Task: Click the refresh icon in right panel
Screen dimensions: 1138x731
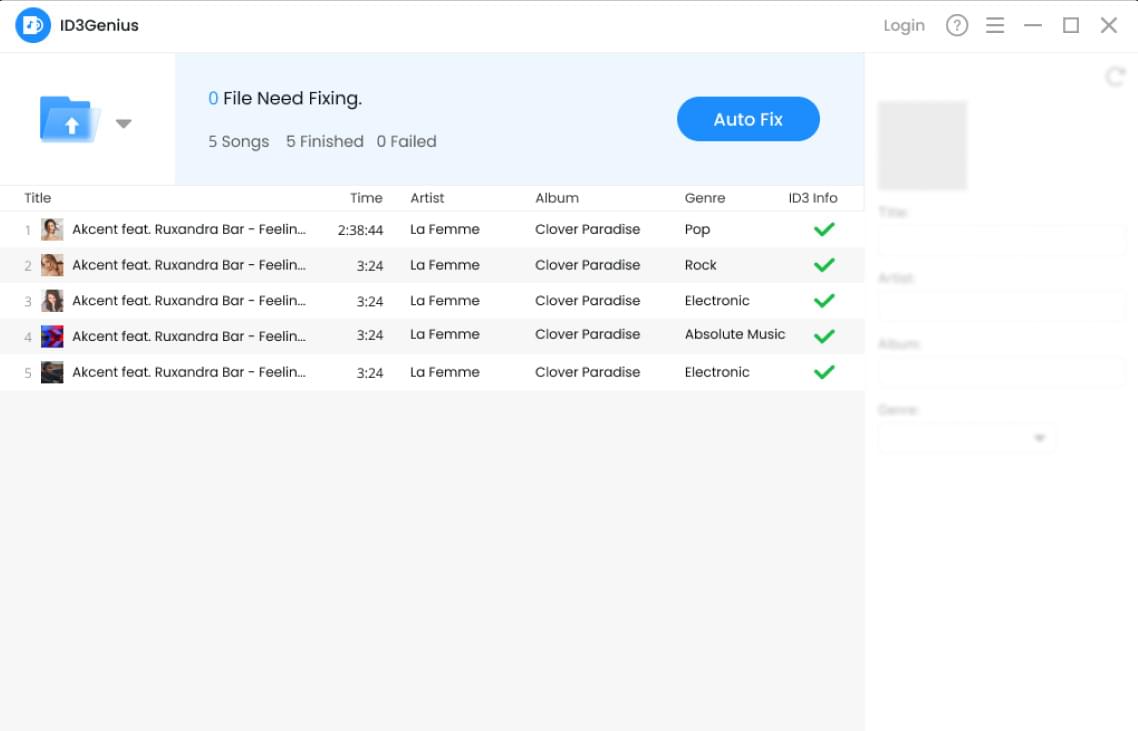Action: pyautogui.click(x=1114, y=77)
